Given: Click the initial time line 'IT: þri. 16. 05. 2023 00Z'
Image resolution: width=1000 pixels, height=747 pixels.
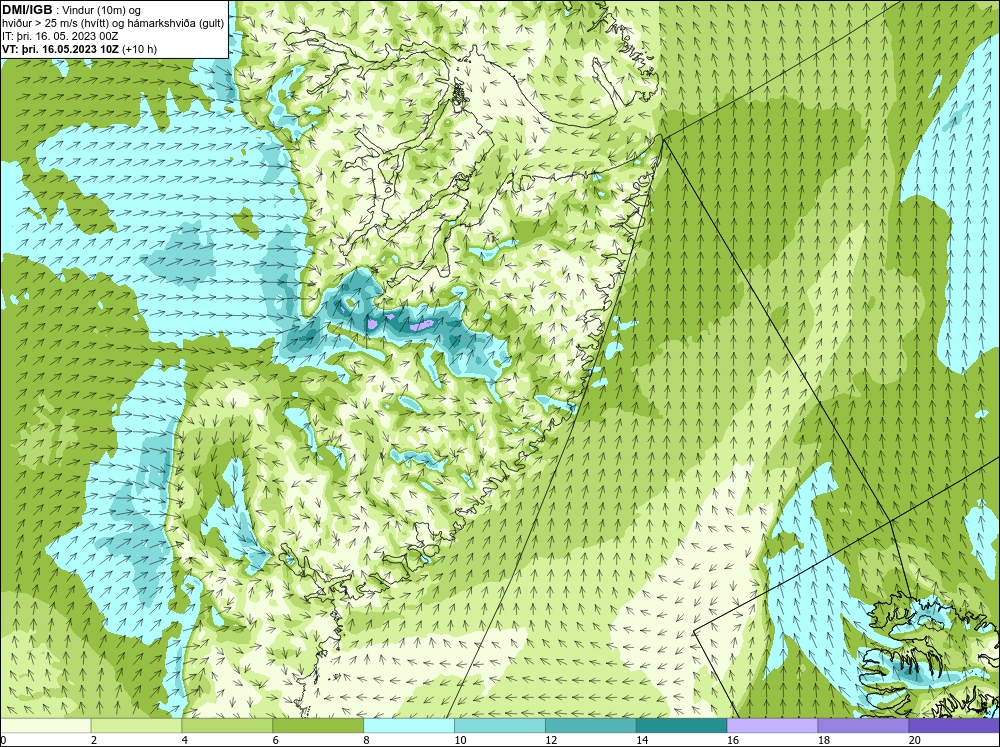Looking at the screenshot, I should (60, 36).
